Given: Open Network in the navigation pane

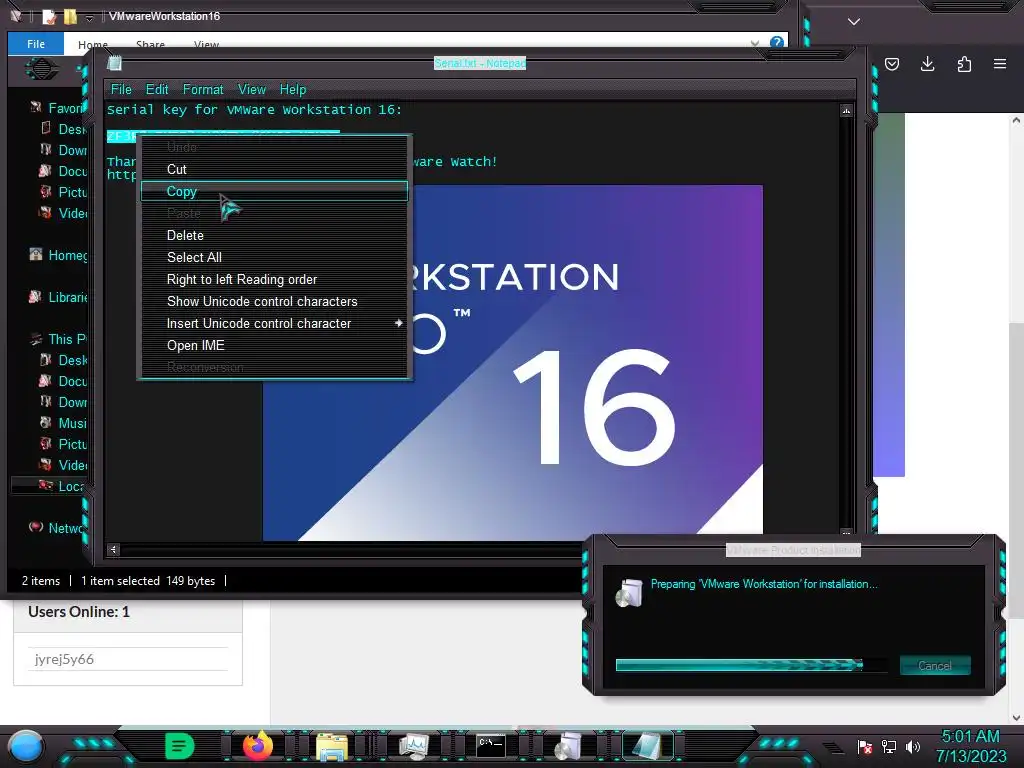Looking at the screenshot, I should pos(67,528).
